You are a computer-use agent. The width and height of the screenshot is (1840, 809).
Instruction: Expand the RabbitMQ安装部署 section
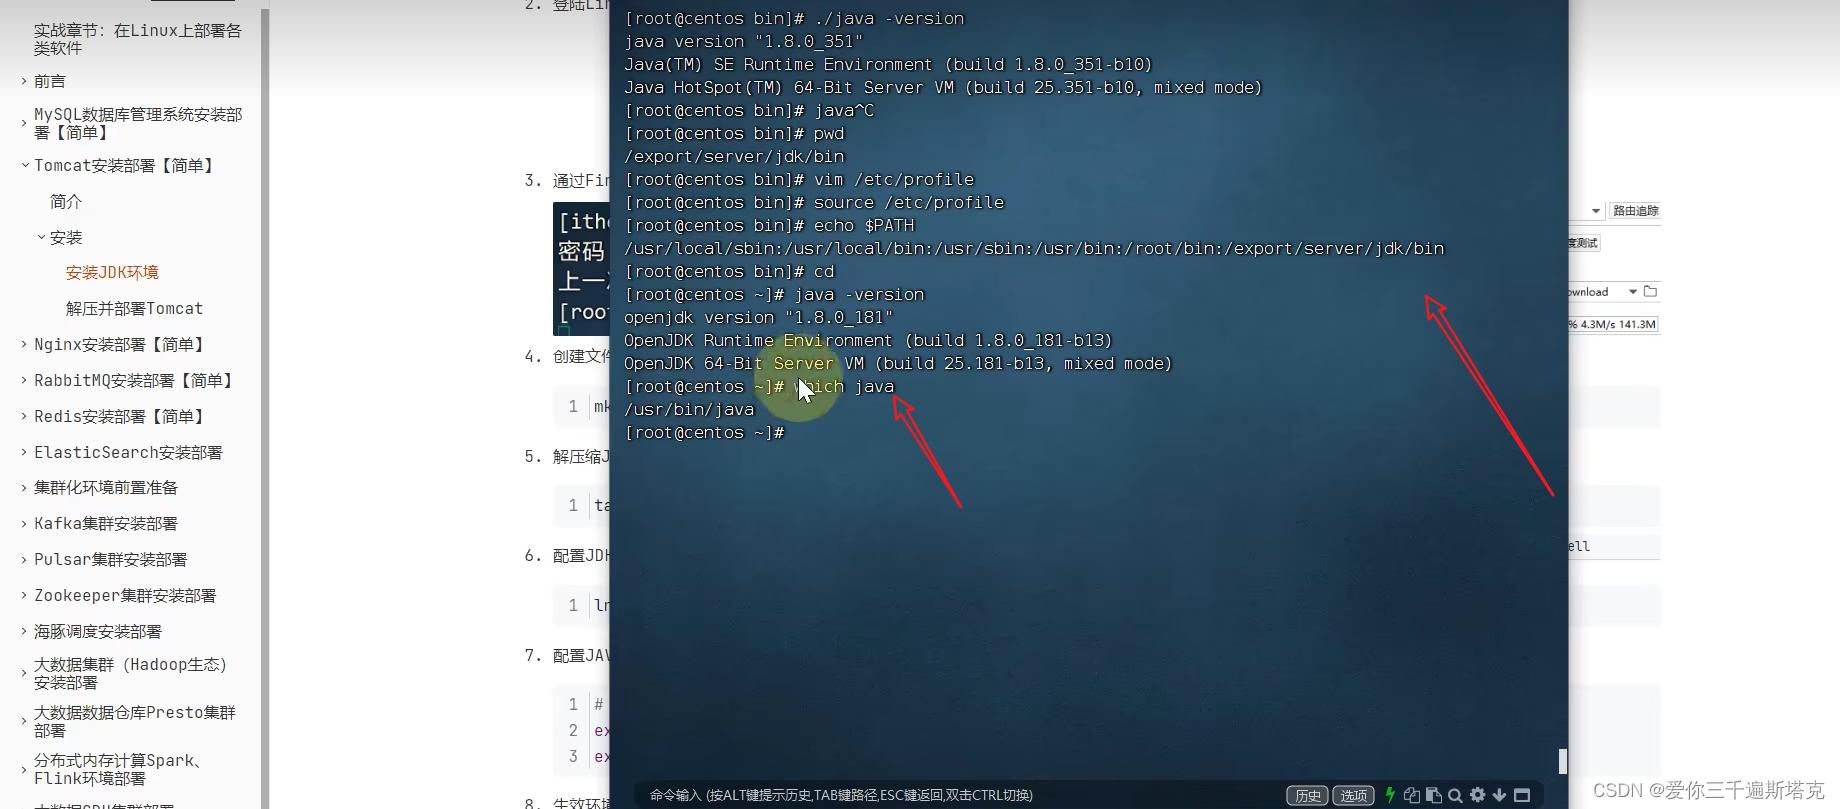point(24,381)
